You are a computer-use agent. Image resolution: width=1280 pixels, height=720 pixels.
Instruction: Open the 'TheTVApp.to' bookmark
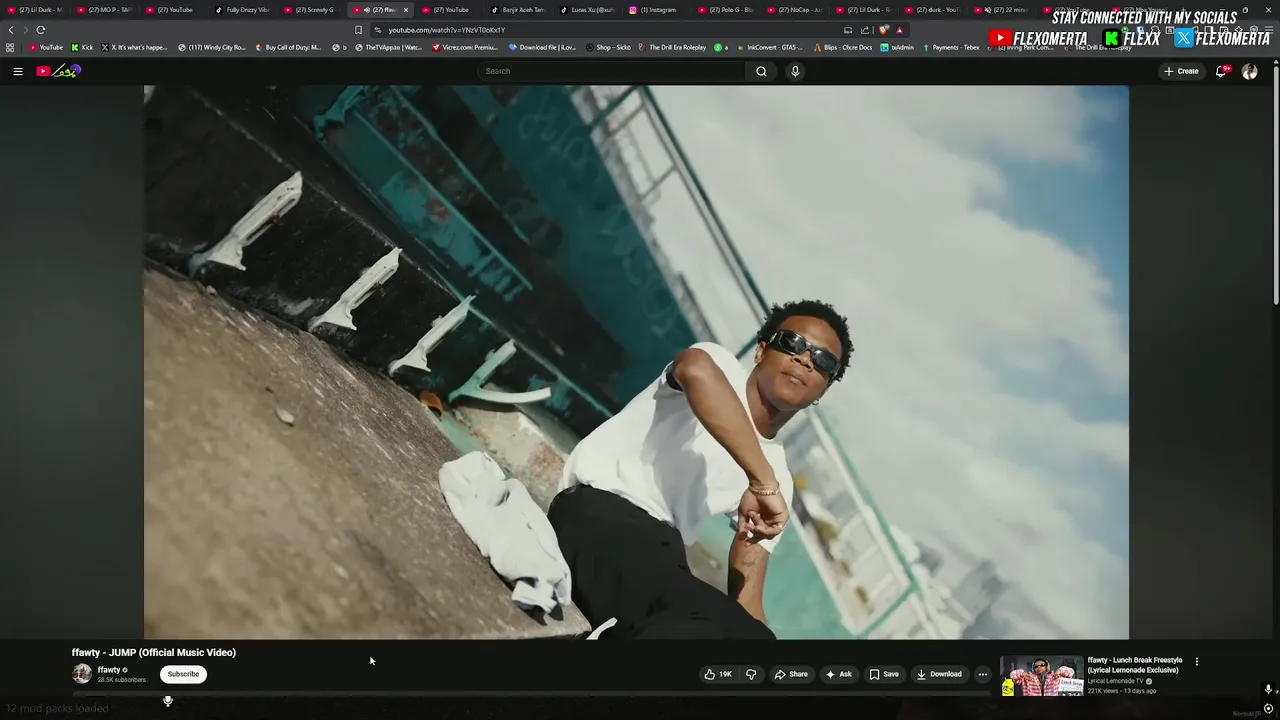390,47
